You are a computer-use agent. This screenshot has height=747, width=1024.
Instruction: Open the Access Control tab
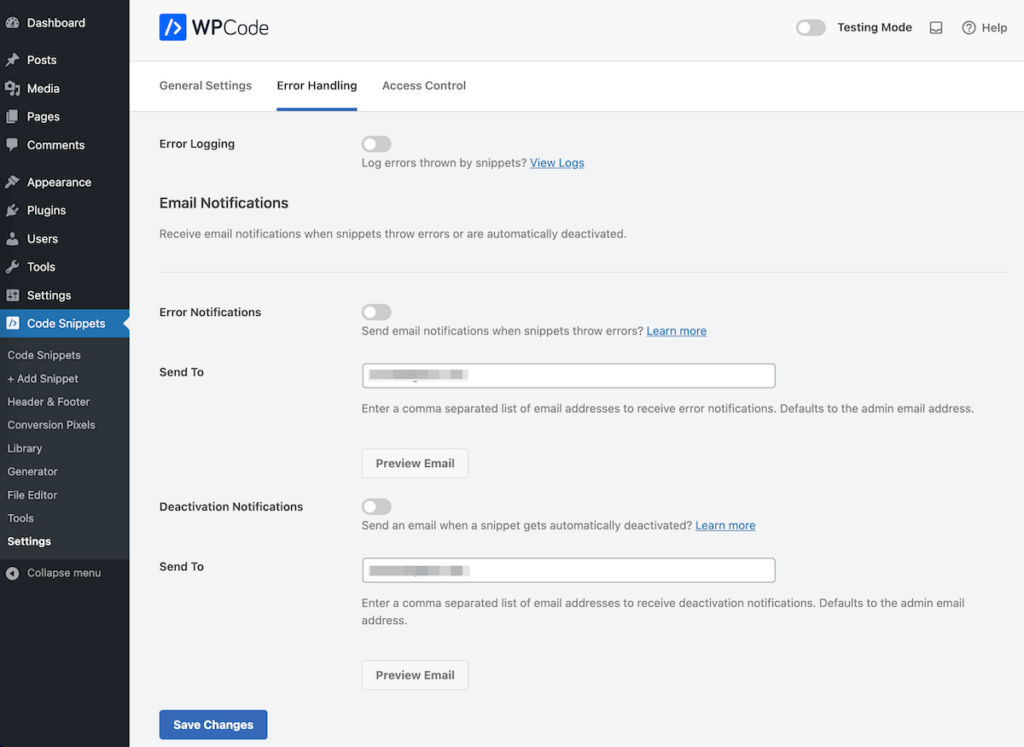coord(423,85)
